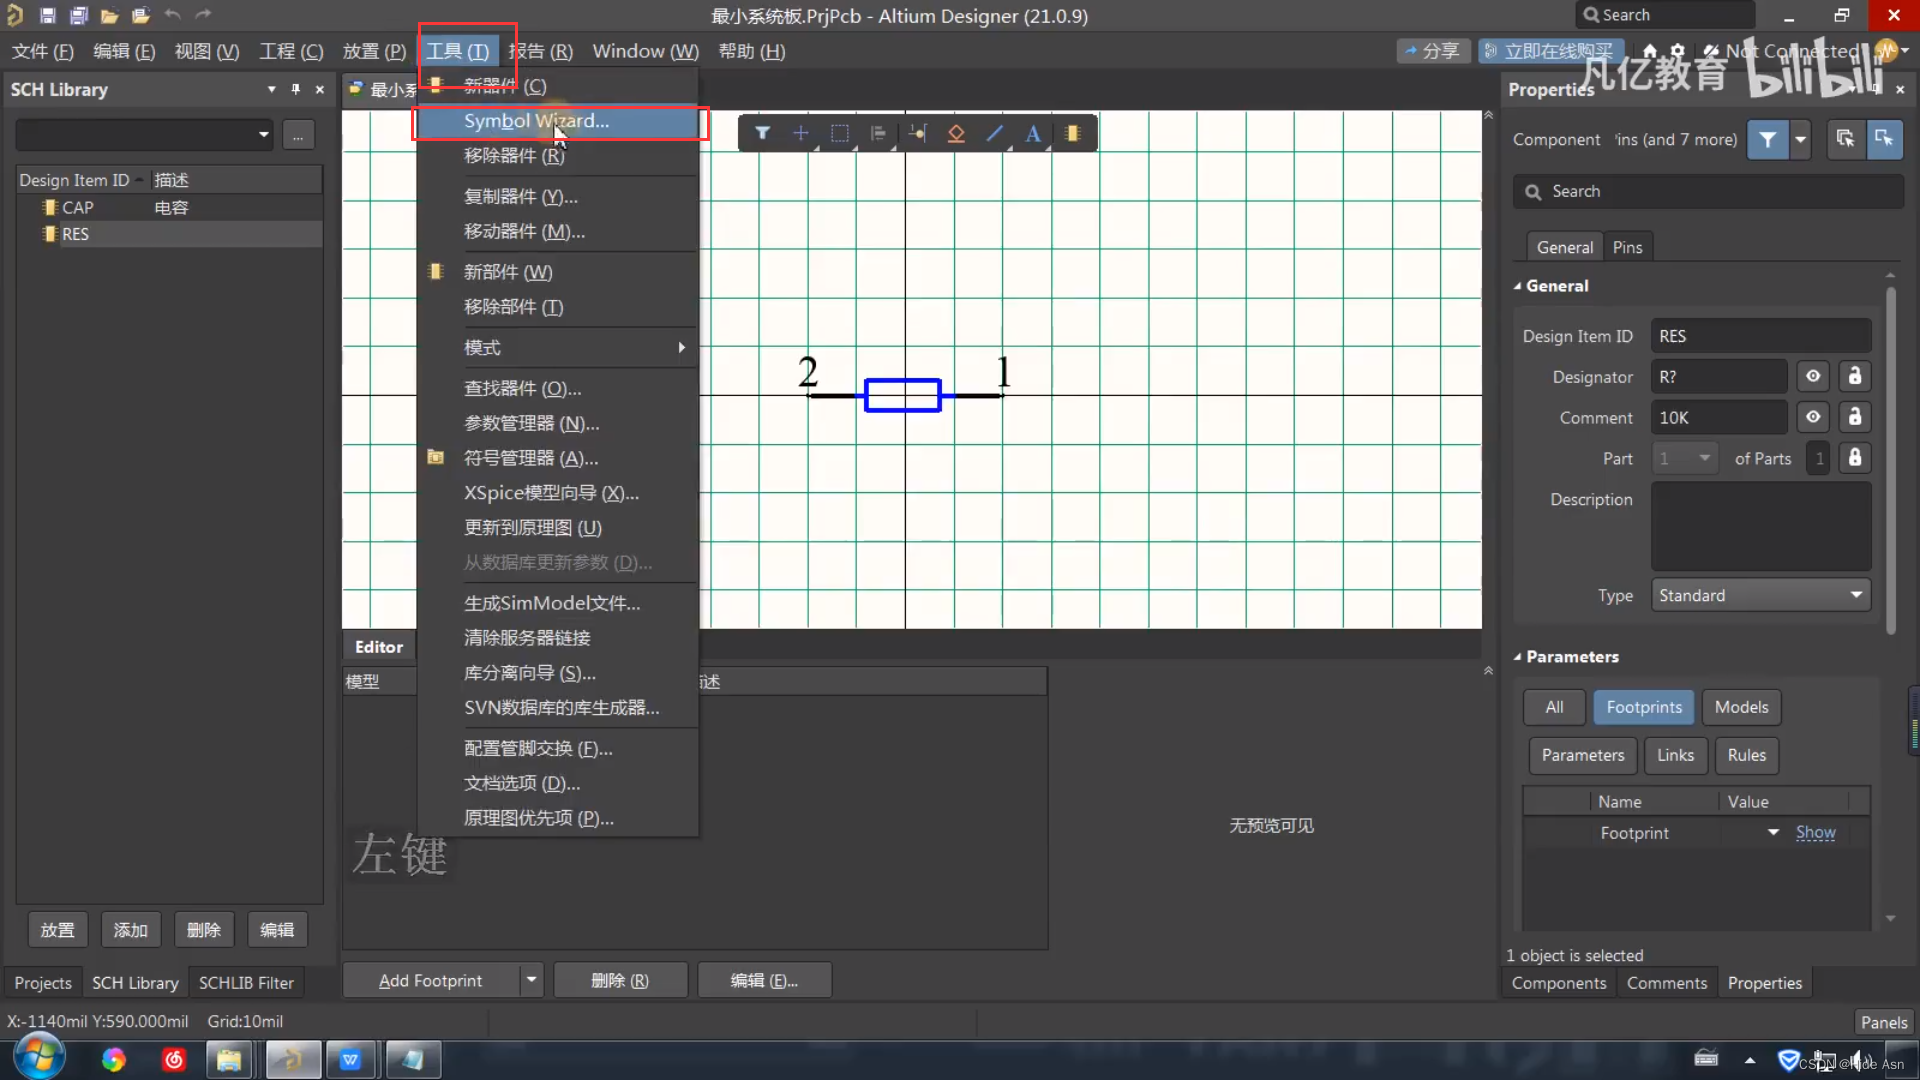Toggle the Part lock

1855,458
